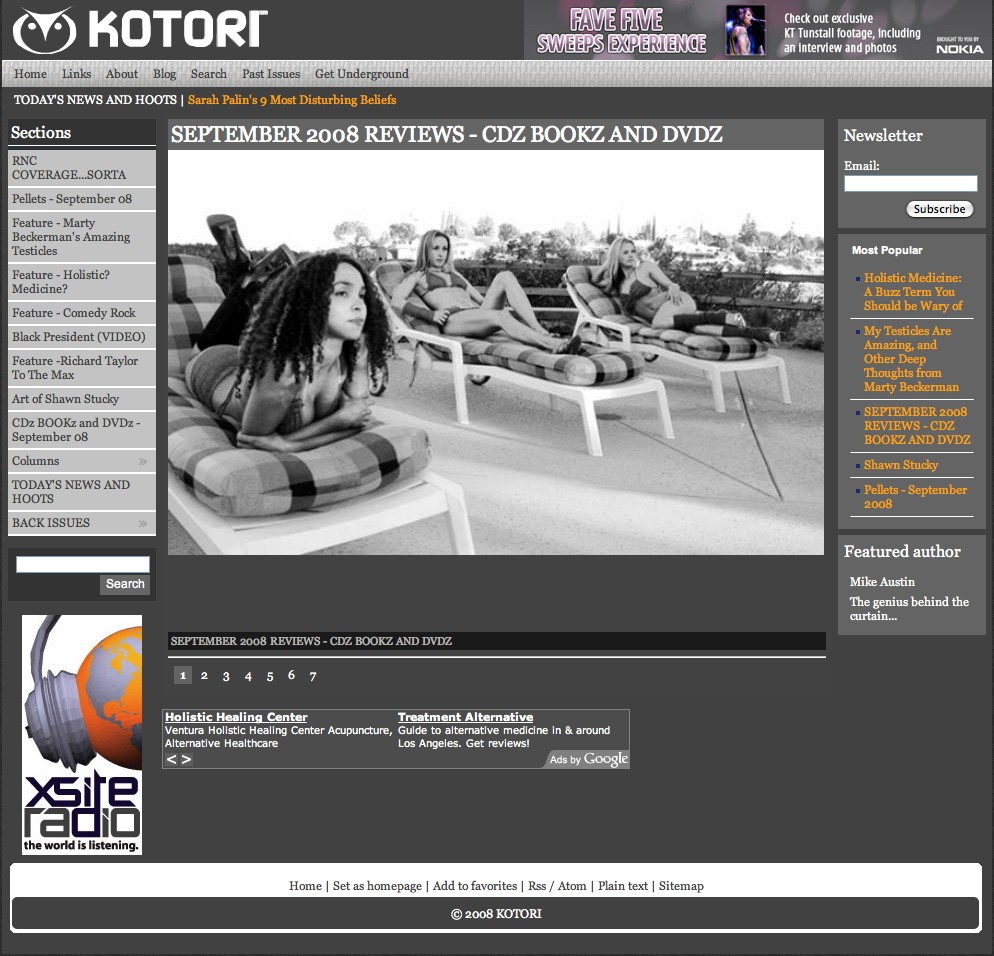Go to page 7 of the review
The width and height of the screenshot is (994, 956).
(x=313, y=676)
